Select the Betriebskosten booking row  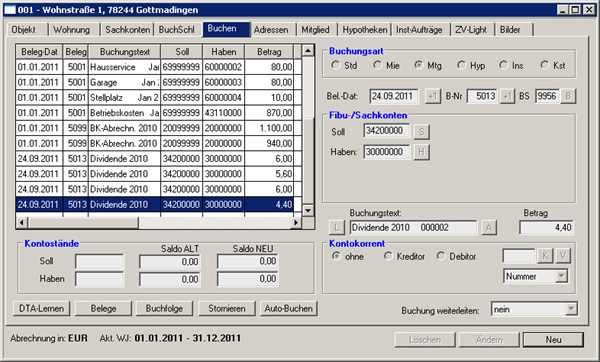pyautogui.click(x=155, y=113)
